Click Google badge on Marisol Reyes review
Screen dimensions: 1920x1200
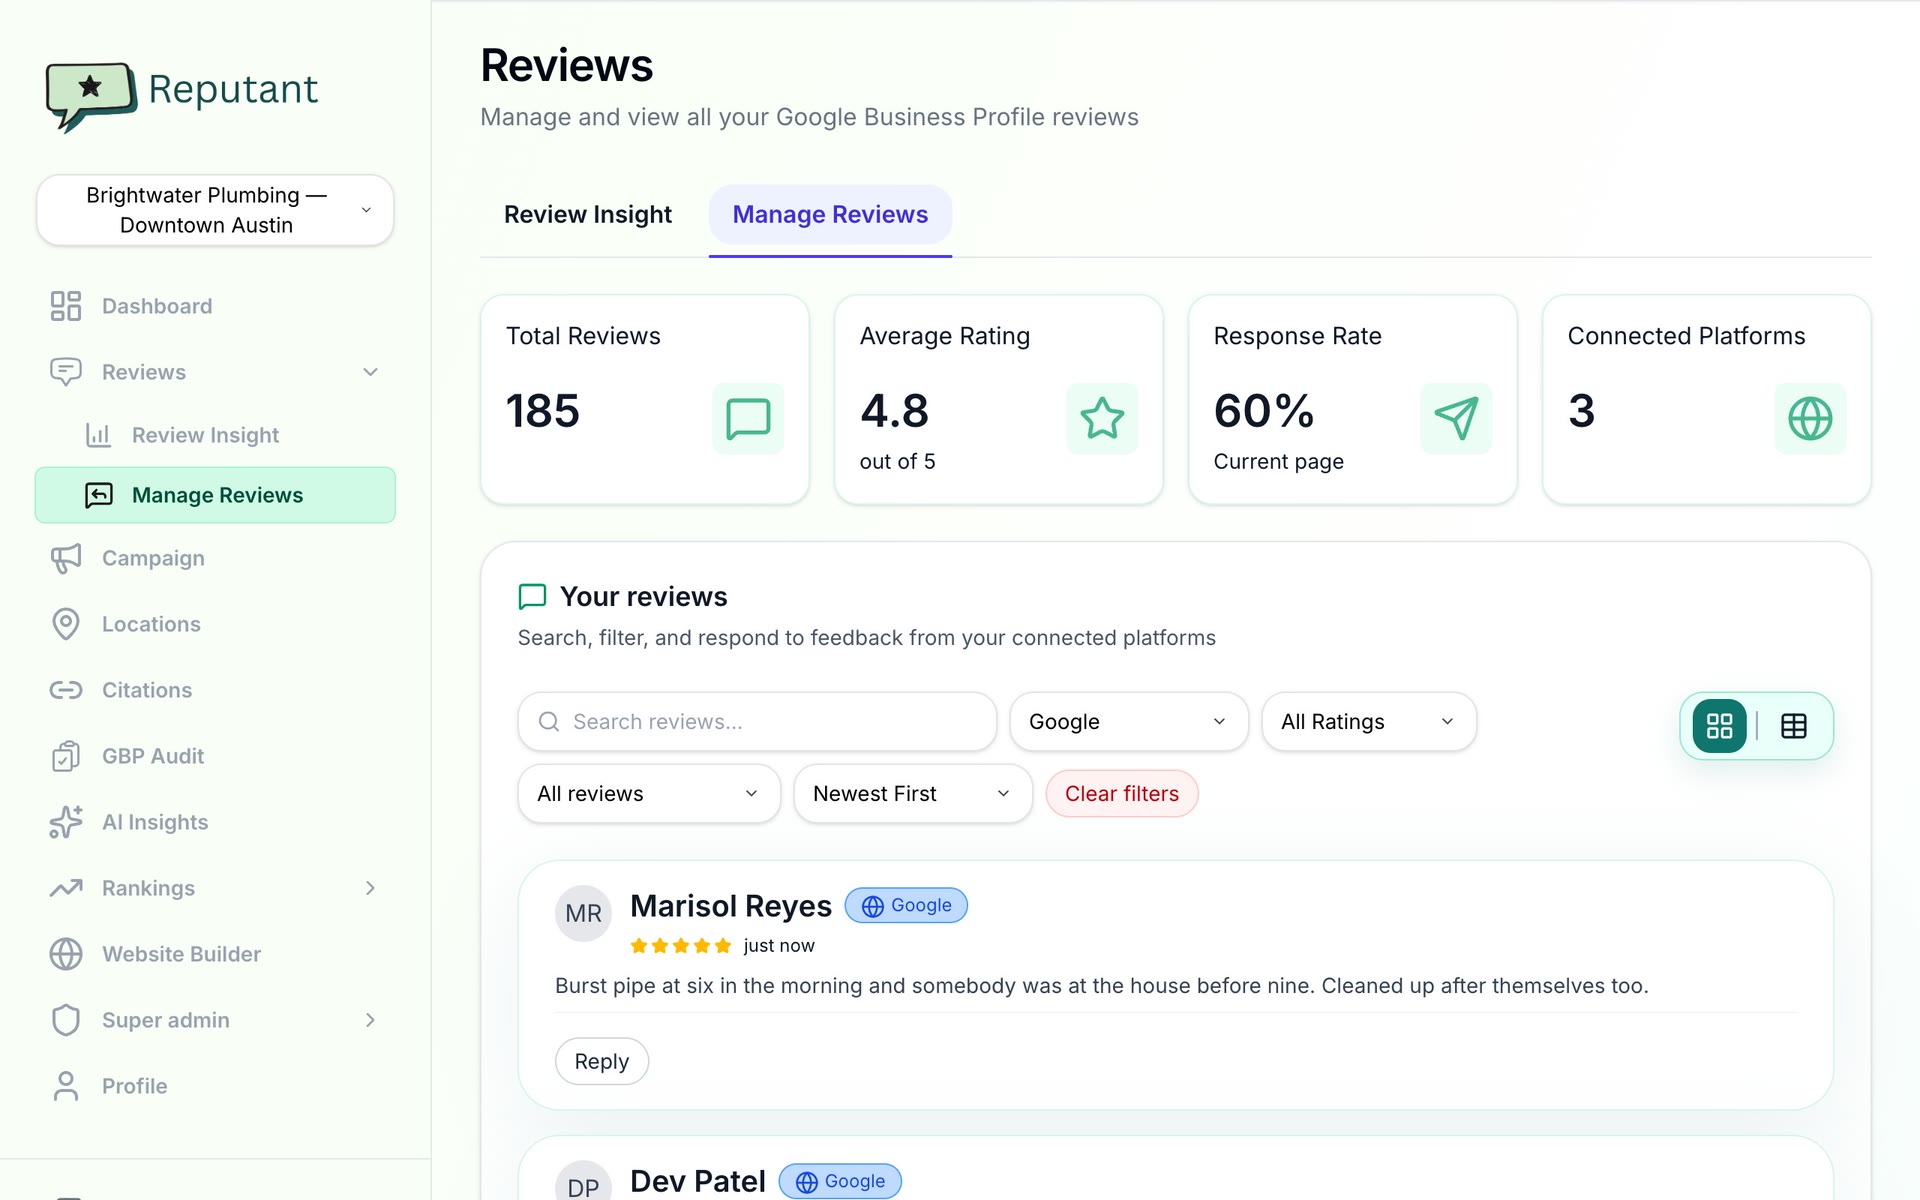(906, 905)
